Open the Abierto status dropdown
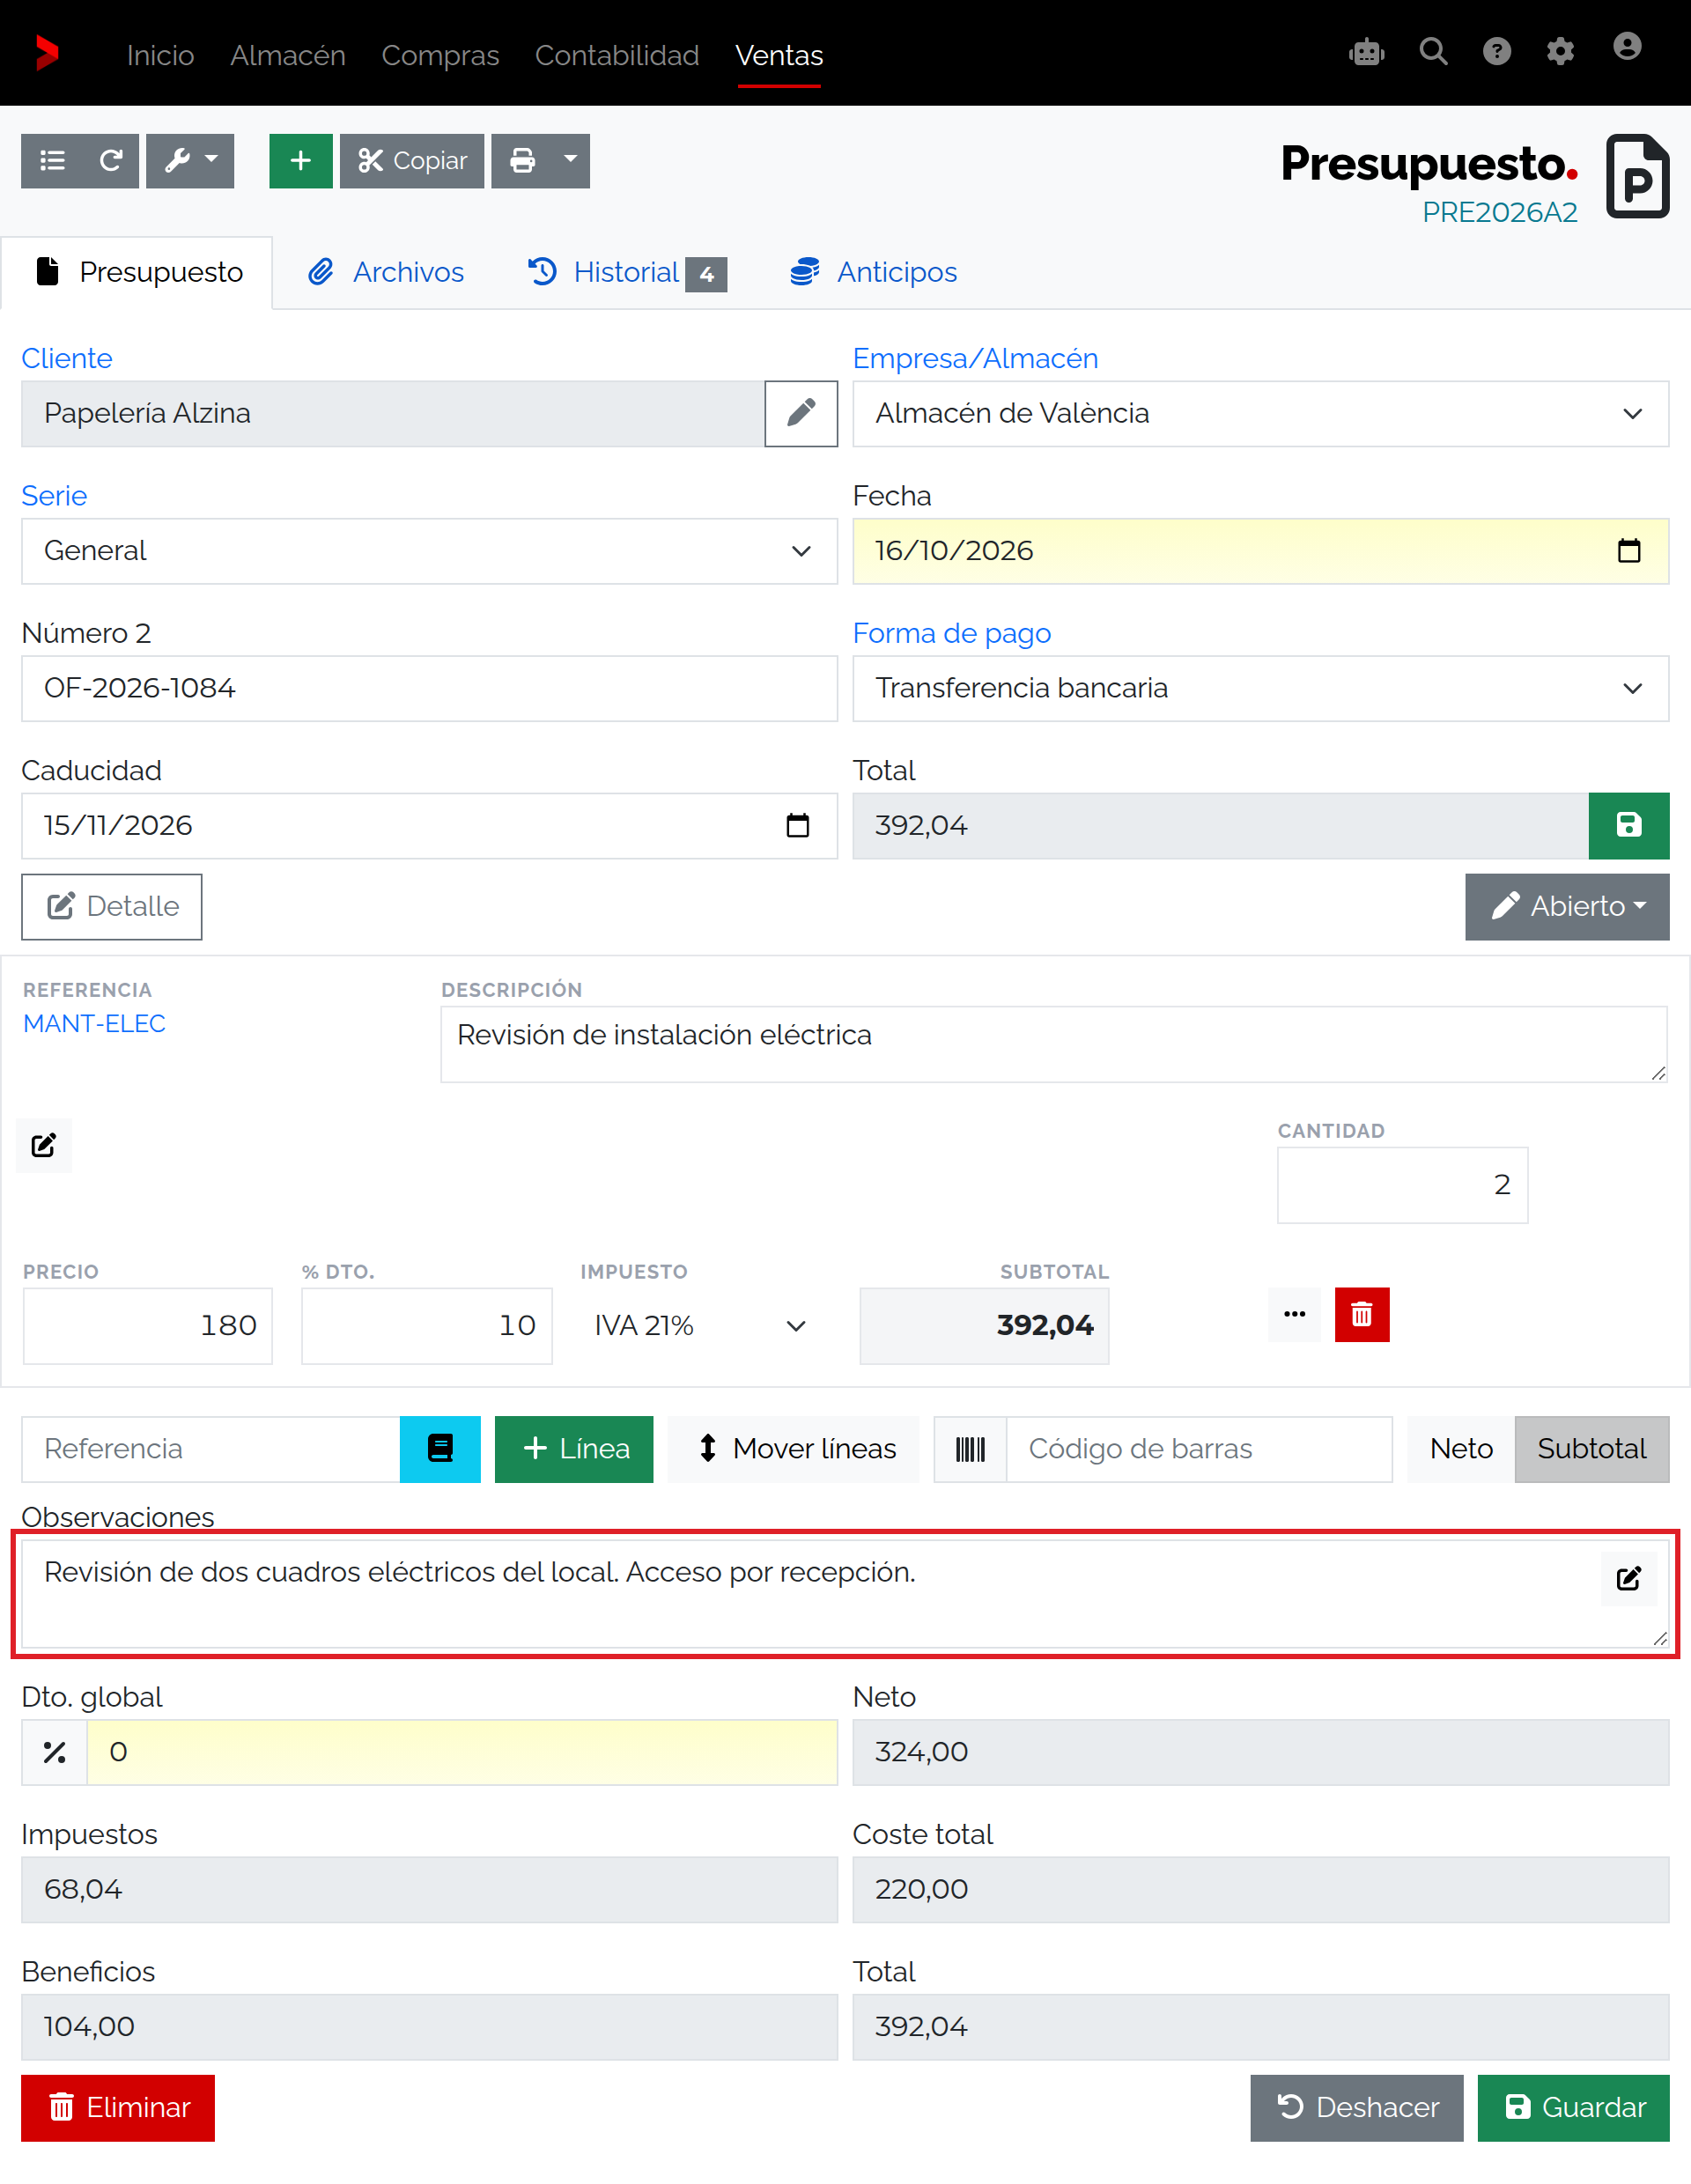1691x2184 pixels. pyautogui.click(x=1567, y=906)
